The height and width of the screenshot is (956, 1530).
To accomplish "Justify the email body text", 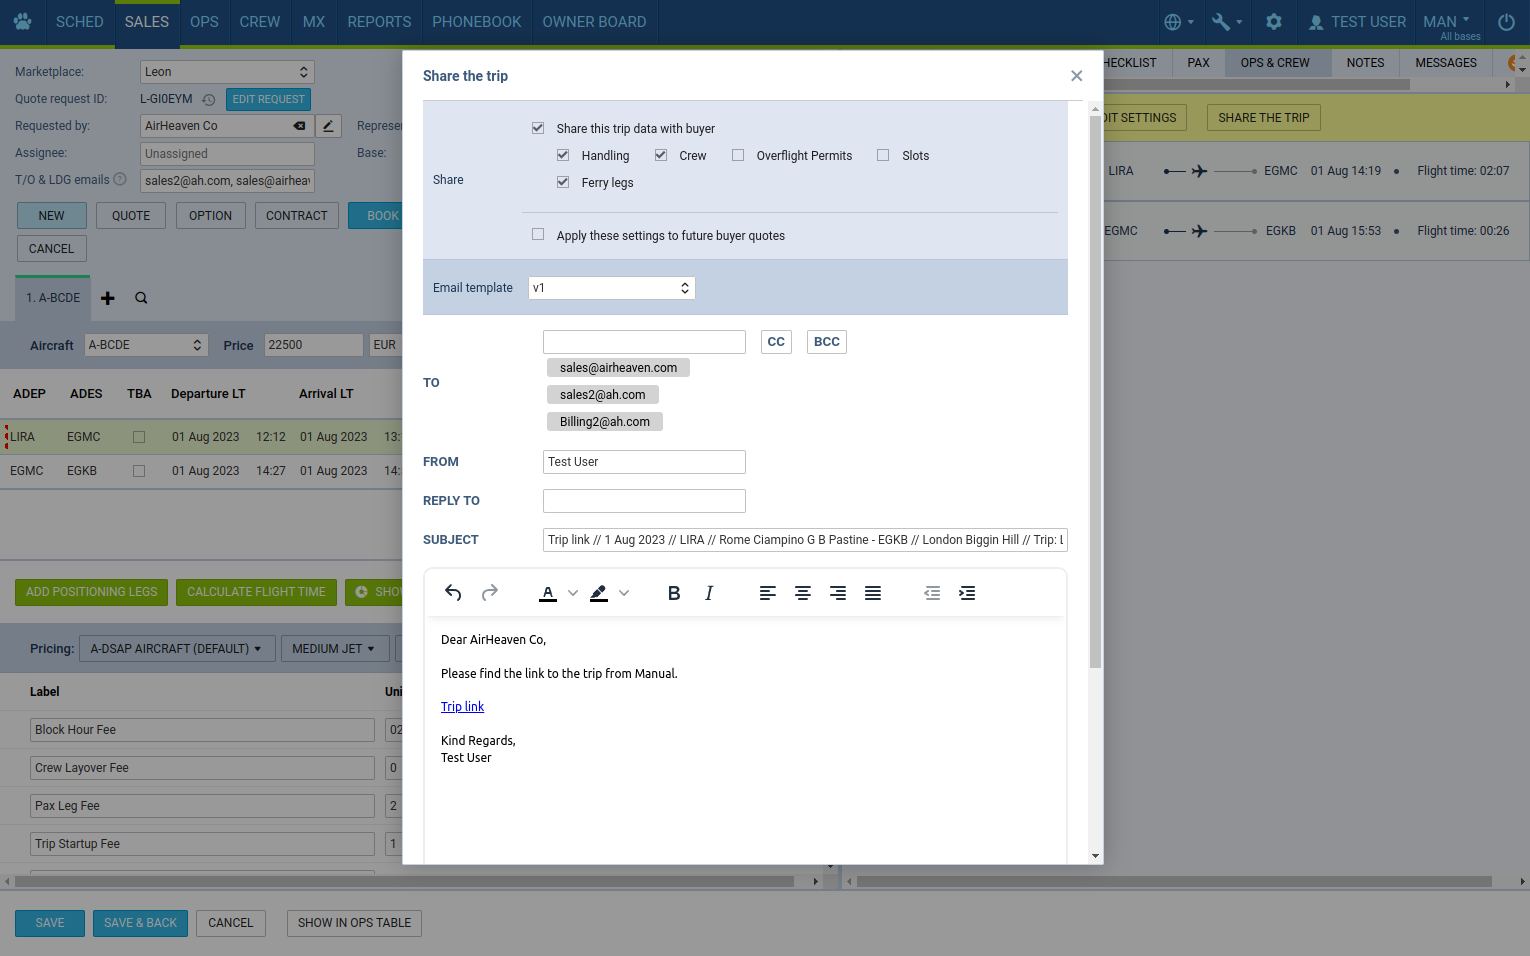I will tap(873, 593).
